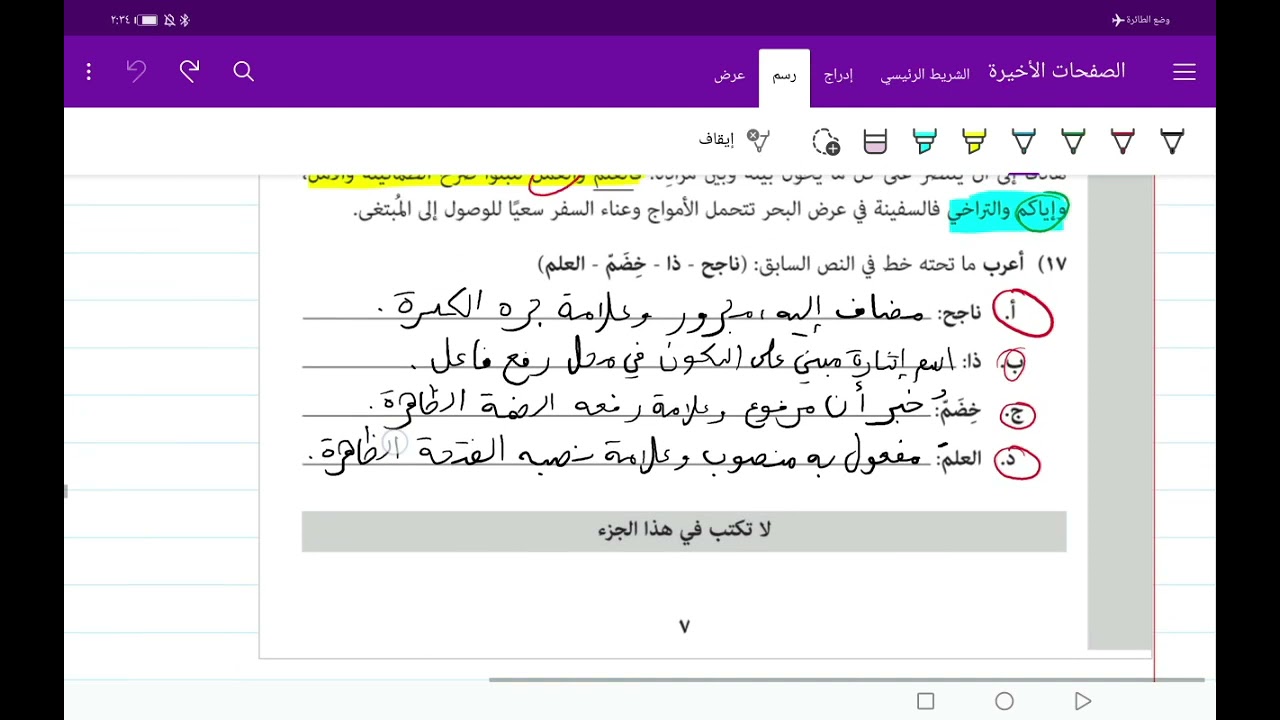The width and height of the screenshot is (1280, 720).
Task: Click the circled letter ج option
Action: (1016, 413)
